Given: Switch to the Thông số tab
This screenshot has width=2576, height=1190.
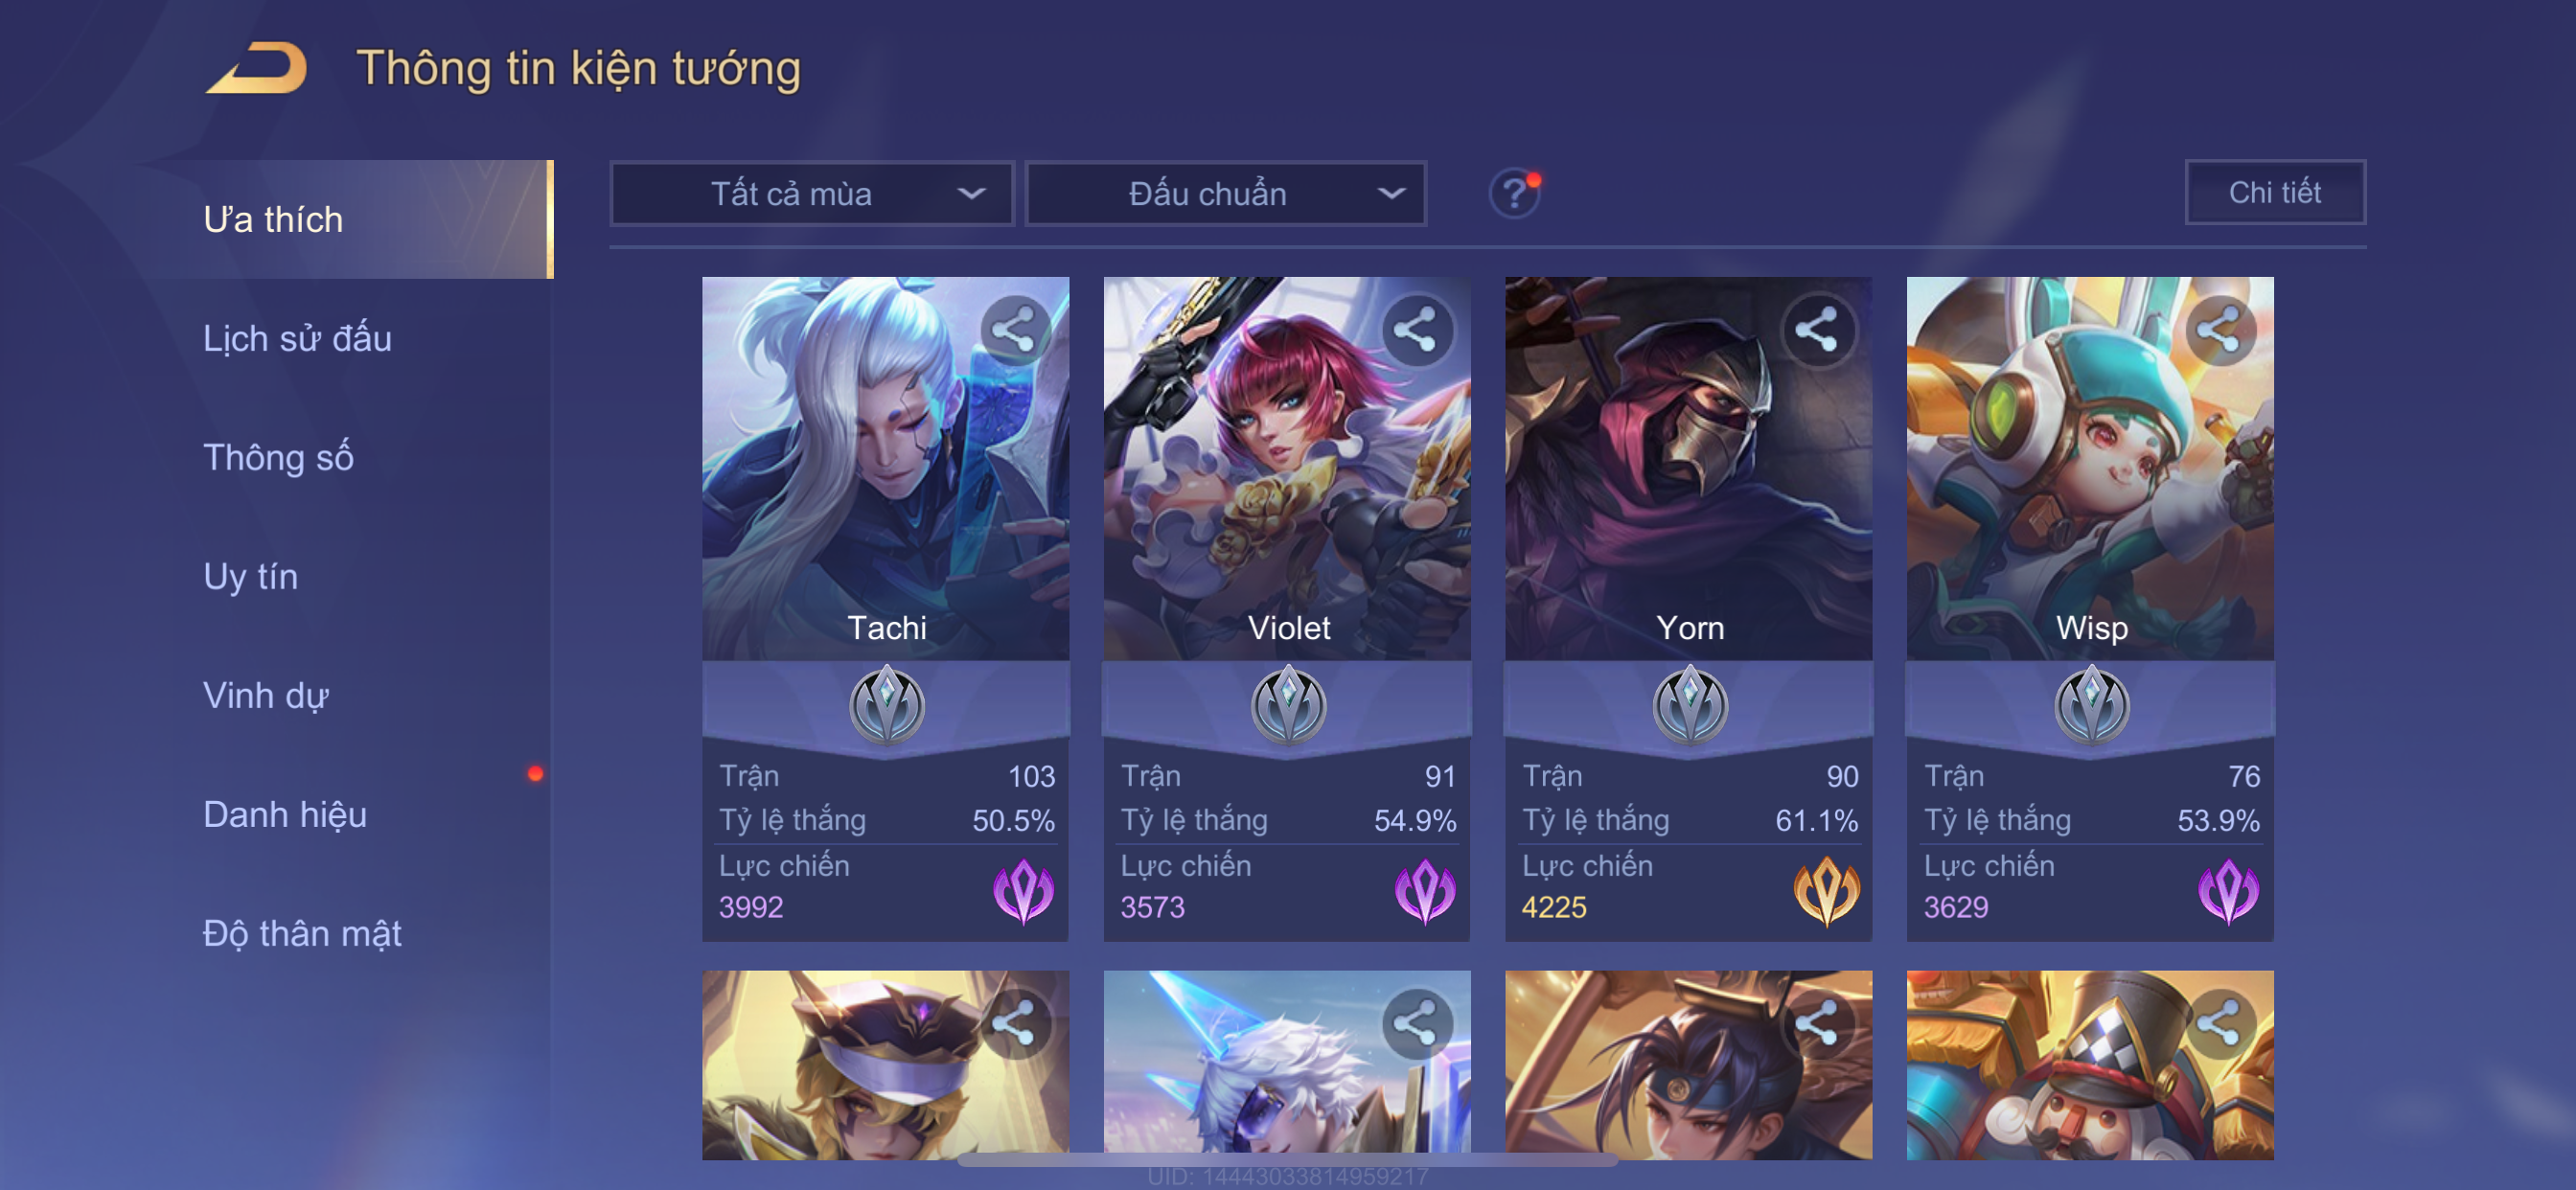Looking at the screenshot, I should pos(278,457).
